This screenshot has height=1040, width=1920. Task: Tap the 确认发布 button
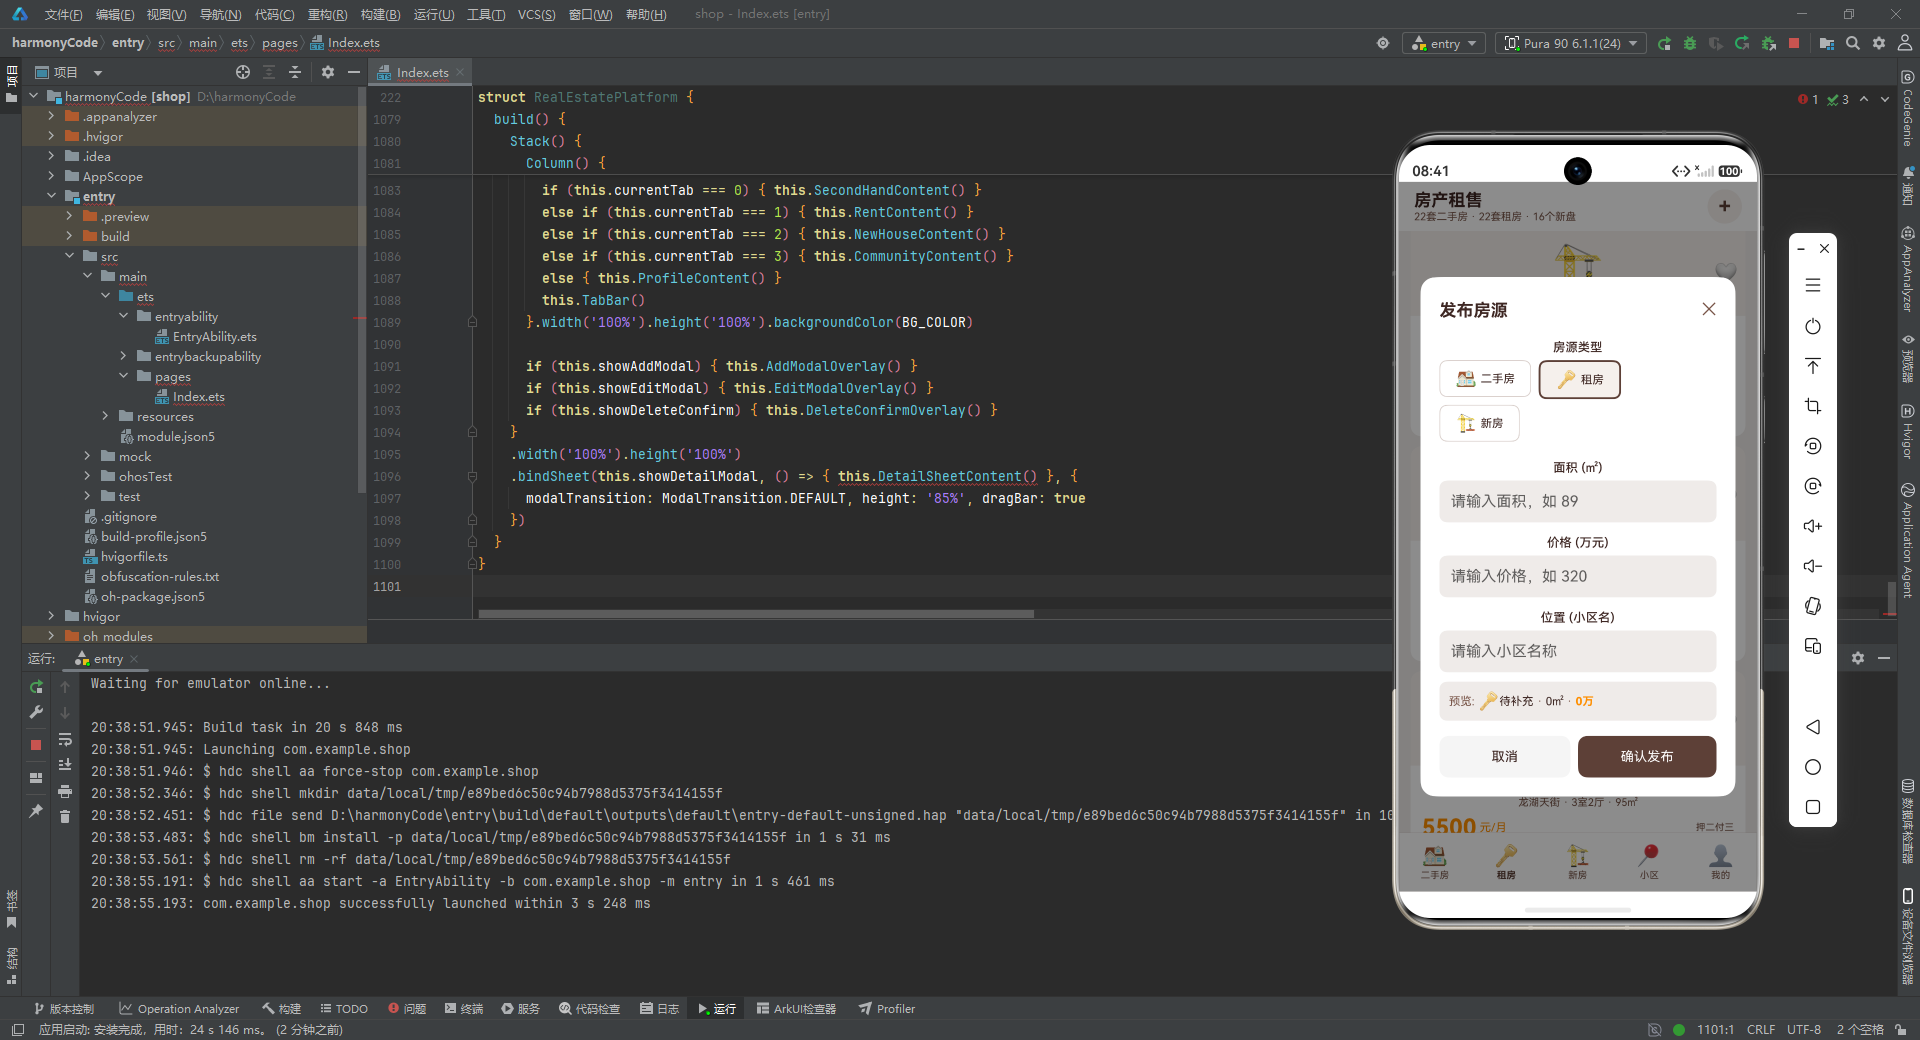(1647, 757)
